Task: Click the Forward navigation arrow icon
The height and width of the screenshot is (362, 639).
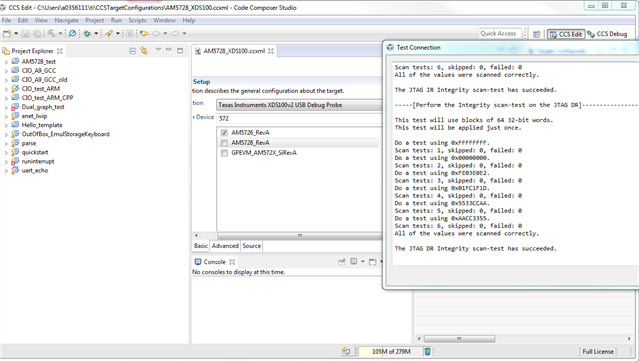Action: pyautogui.click(x=175, y=33)
